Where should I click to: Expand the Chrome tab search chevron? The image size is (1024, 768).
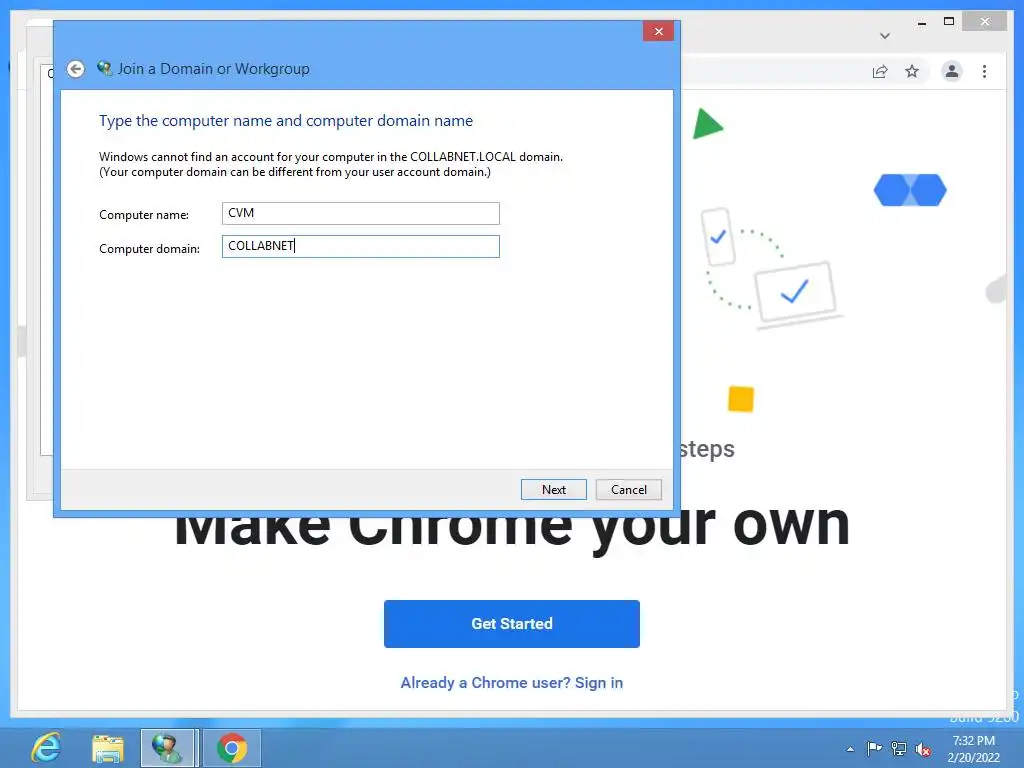[x=885, y=36]
